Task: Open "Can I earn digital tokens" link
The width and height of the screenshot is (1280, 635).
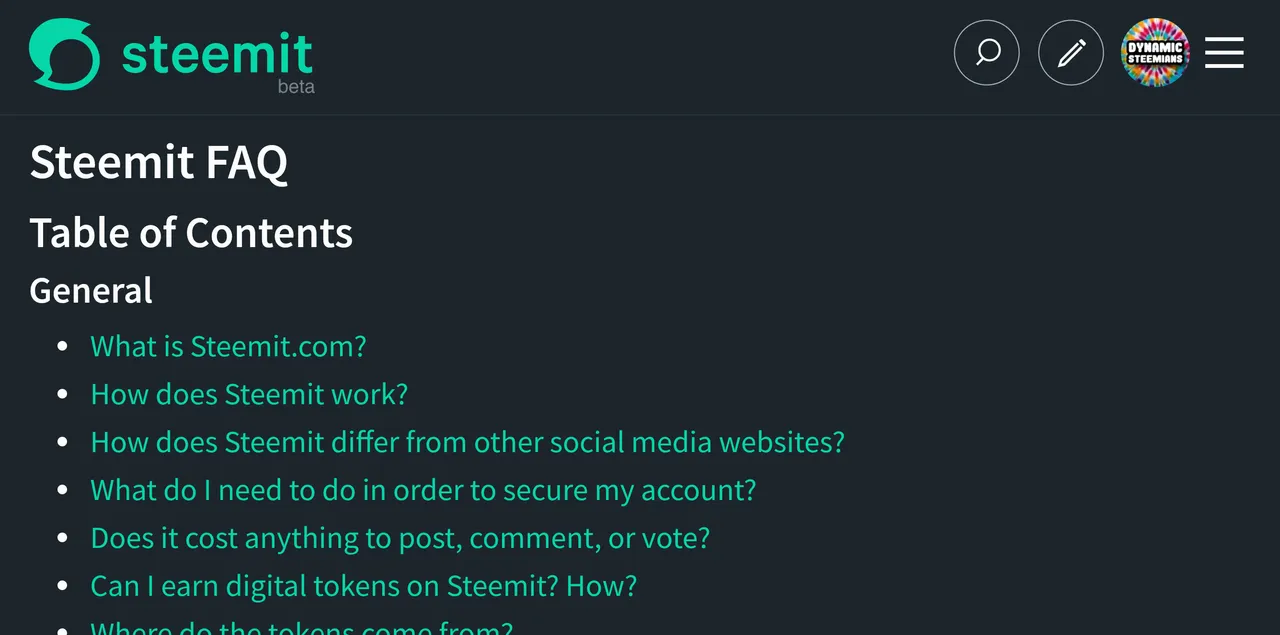Action: 363,586
